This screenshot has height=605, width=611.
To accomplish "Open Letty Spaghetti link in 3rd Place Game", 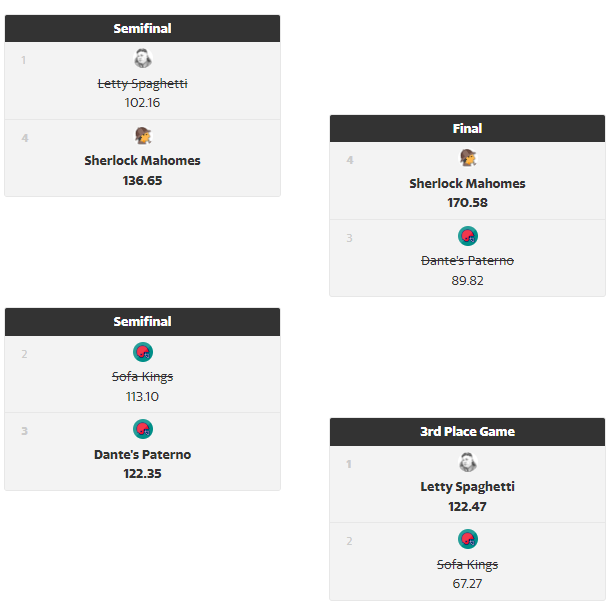I will pyautogui.click(x=467, y=487).
